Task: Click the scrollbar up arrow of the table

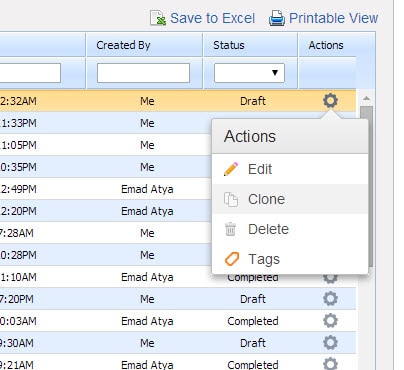Action: [x=366, y=98]
